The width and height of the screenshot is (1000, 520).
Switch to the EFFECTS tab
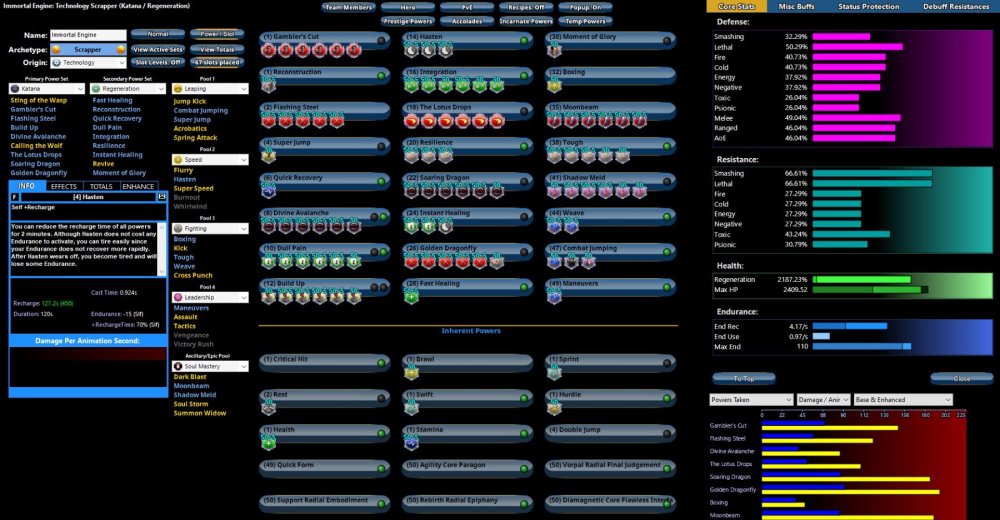[x=64, y=186]
